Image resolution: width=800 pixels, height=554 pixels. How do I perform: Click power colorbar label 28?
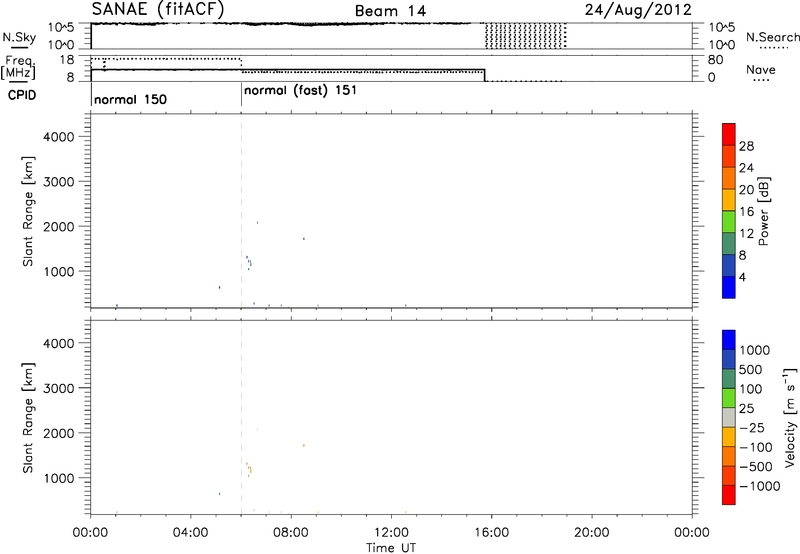(x=746, y=146)
